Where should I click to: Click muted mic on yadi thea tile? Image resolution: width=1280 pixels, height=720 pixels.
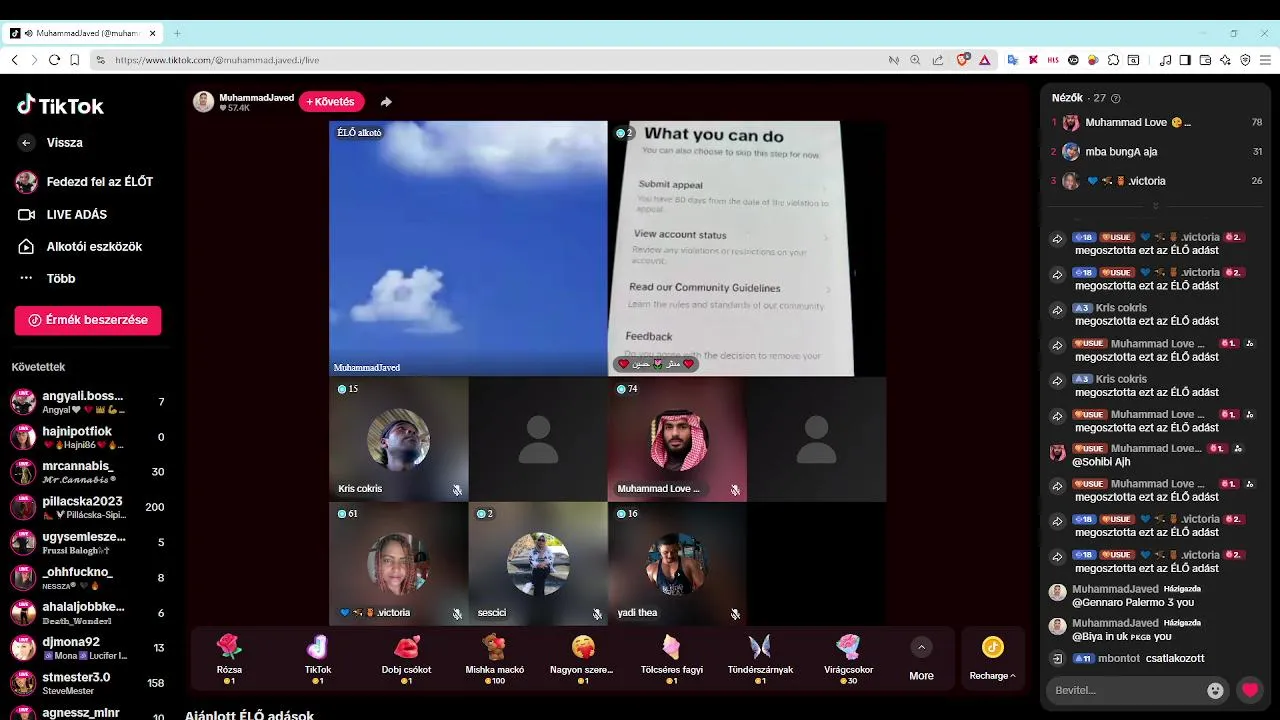tap(735, 614)
